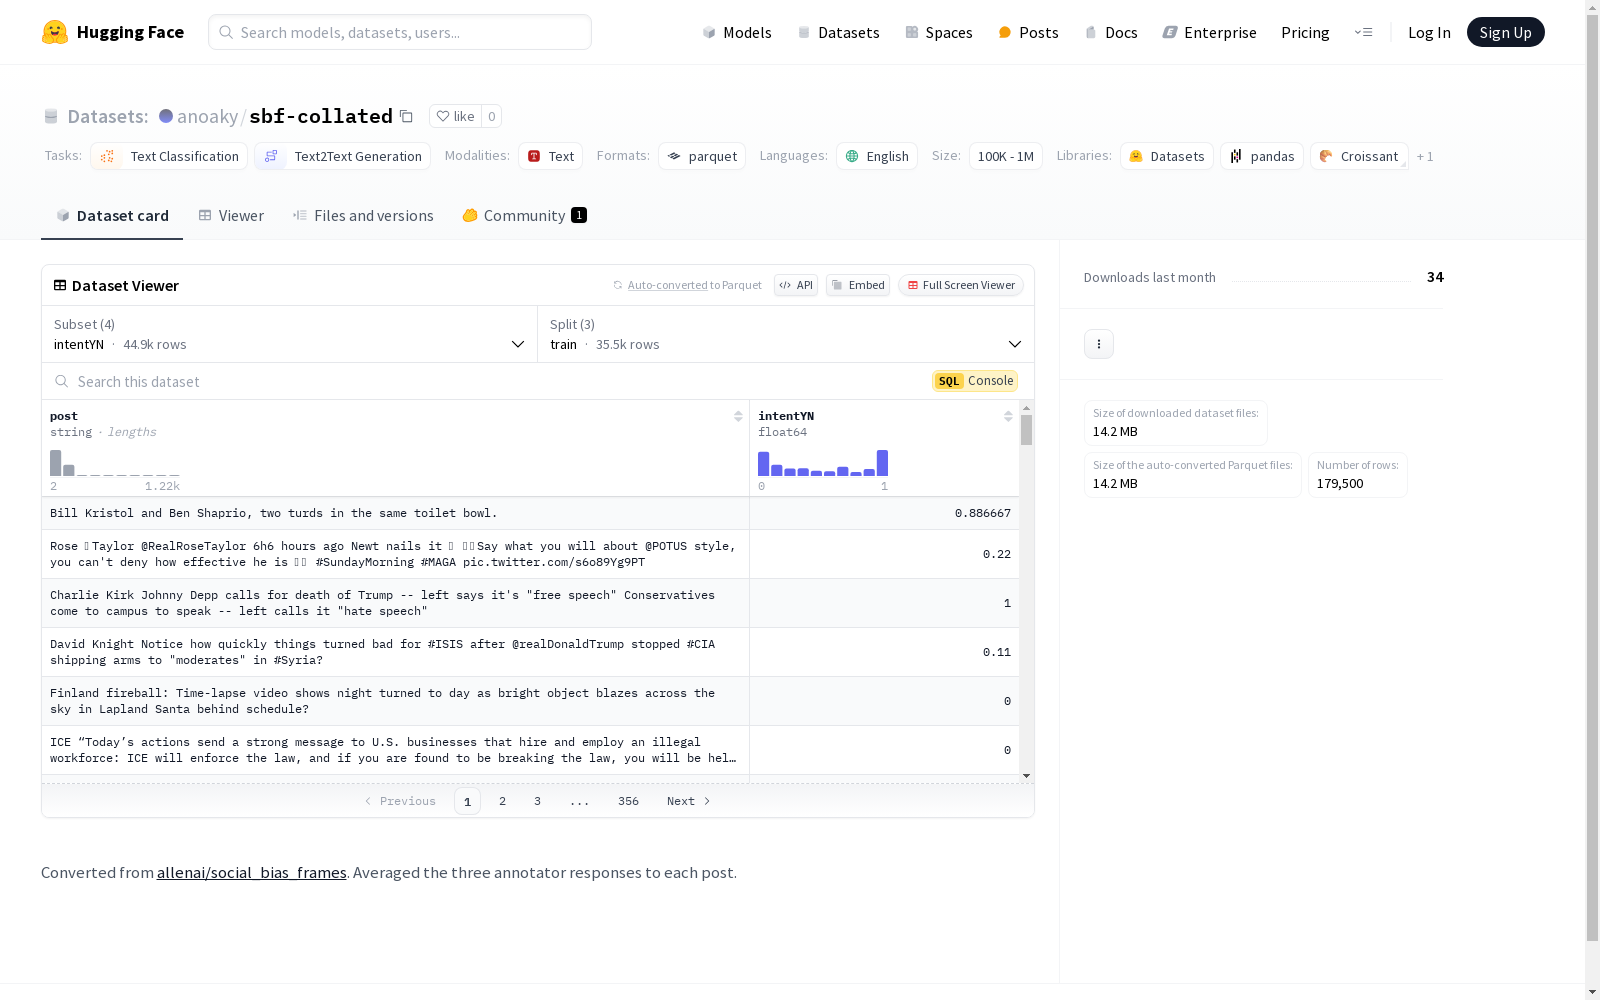Select the Text2Text Generation task tag

[342, 156]
